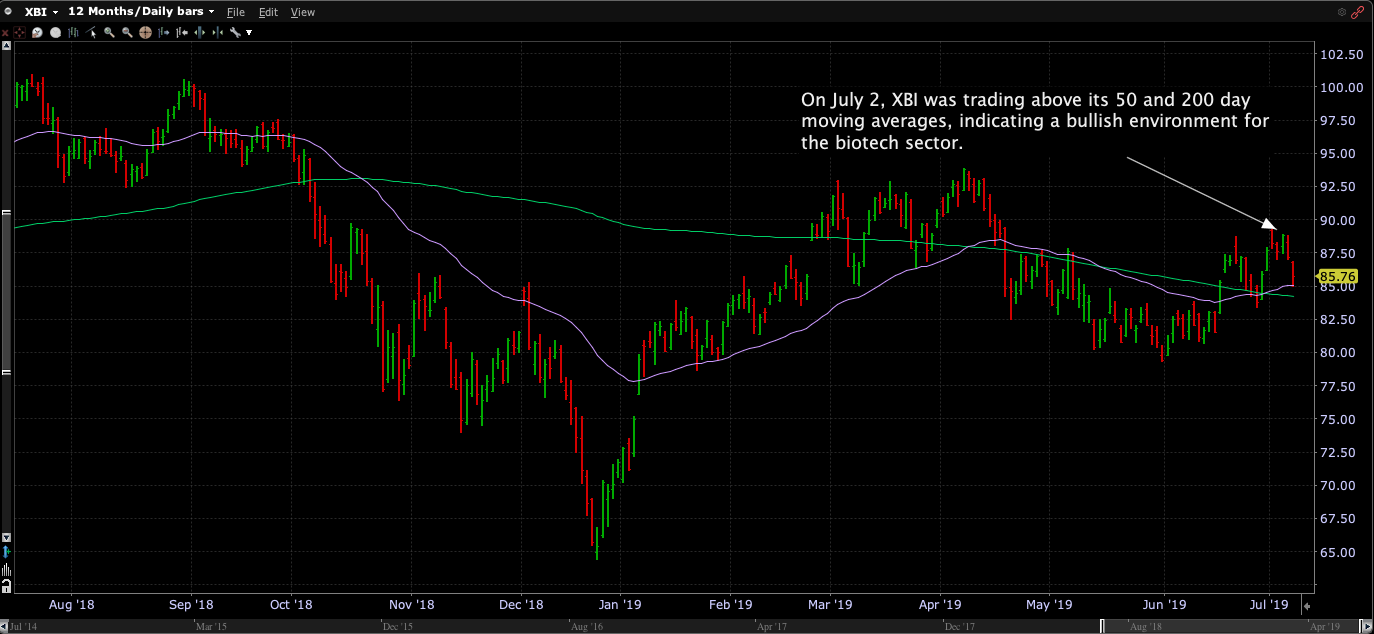The image size is (1374, 634).
Task: Click the green zoom in magnifier
Action: [110, 32]
